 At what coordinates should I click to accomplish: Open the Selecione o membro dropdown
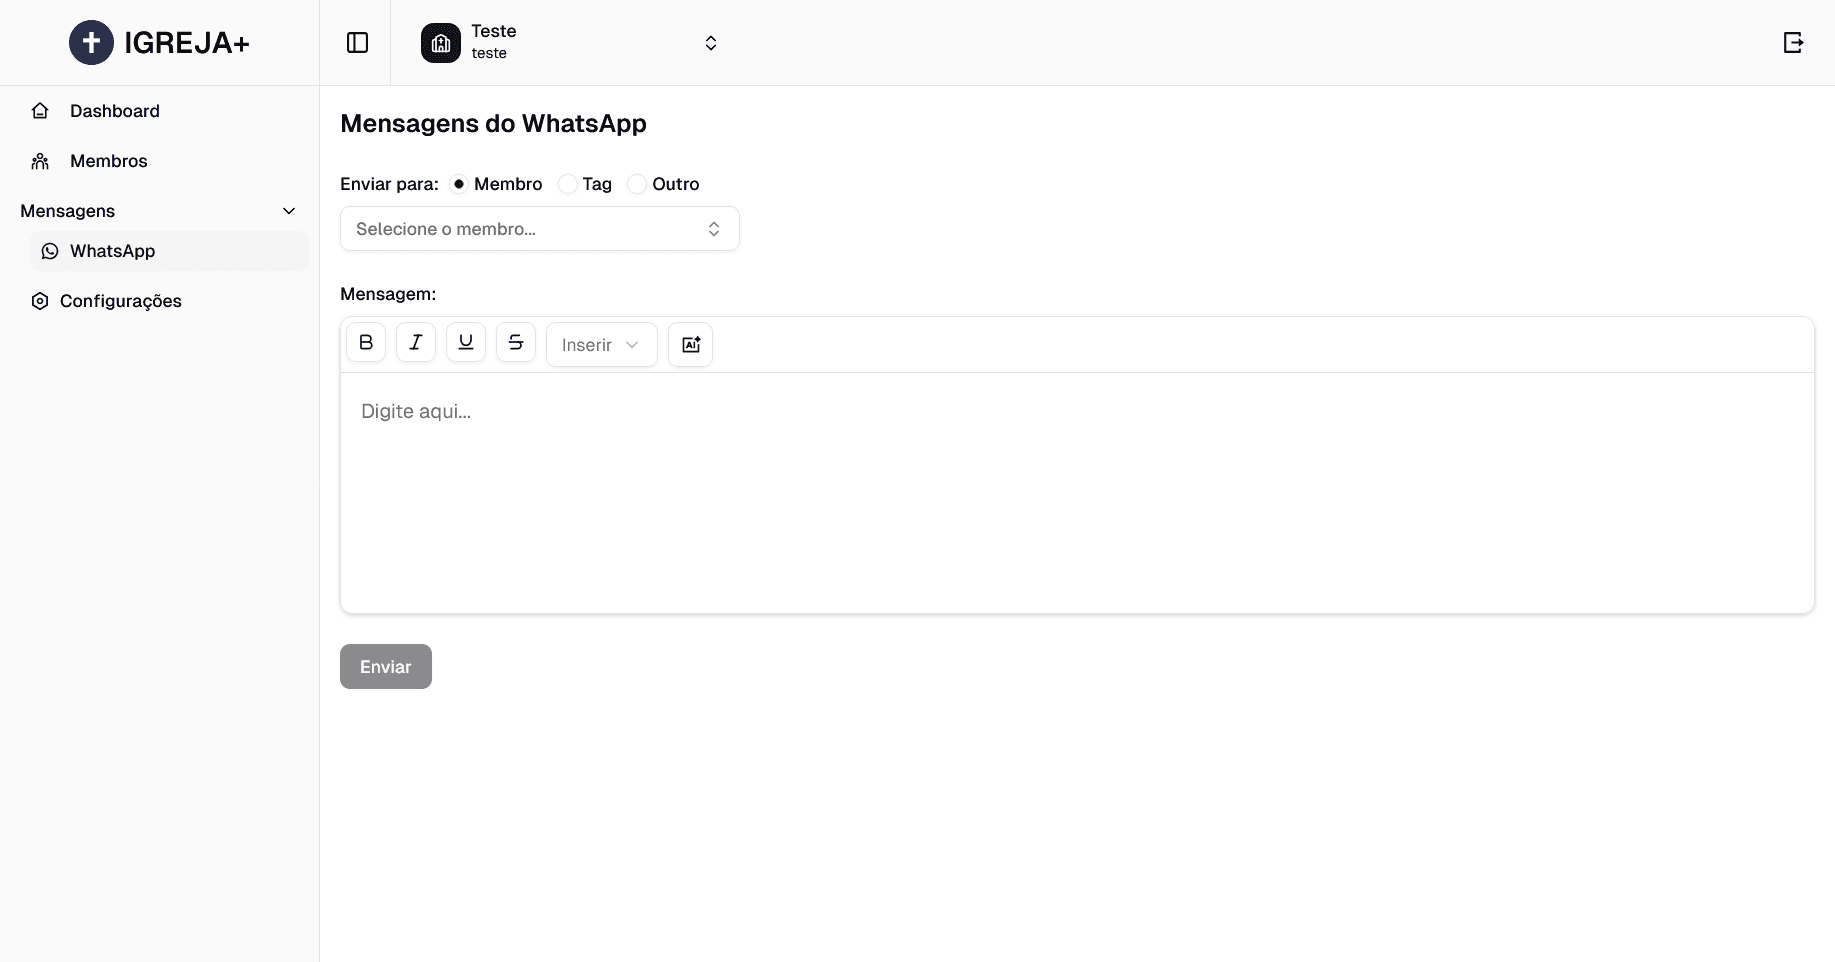(539, 229)
